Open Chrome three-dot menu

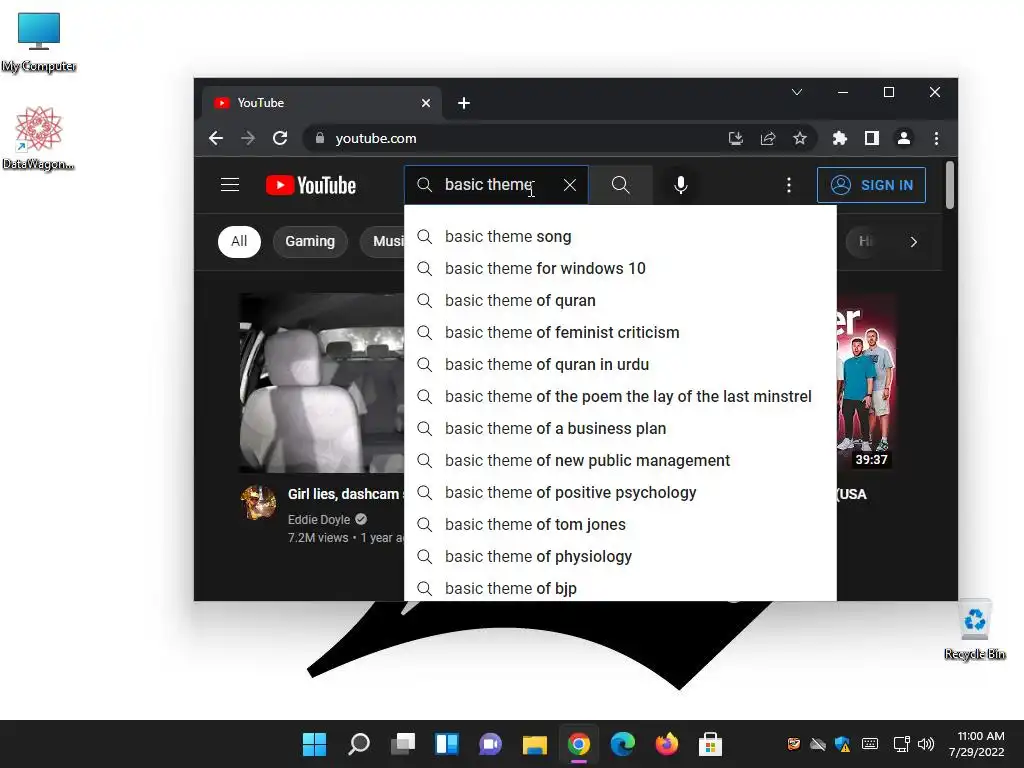[936, 138]
